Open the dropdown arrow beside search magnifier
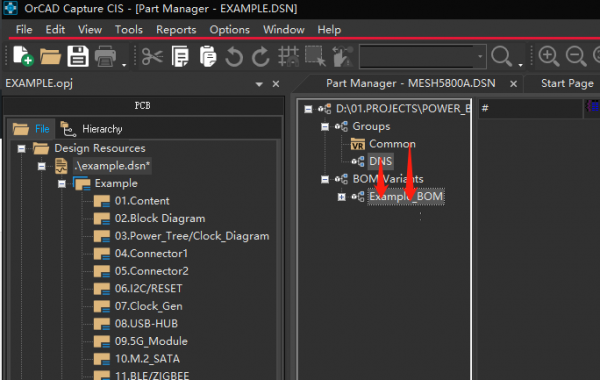Viewport: 600px width, 380px height. pos(520,65)
